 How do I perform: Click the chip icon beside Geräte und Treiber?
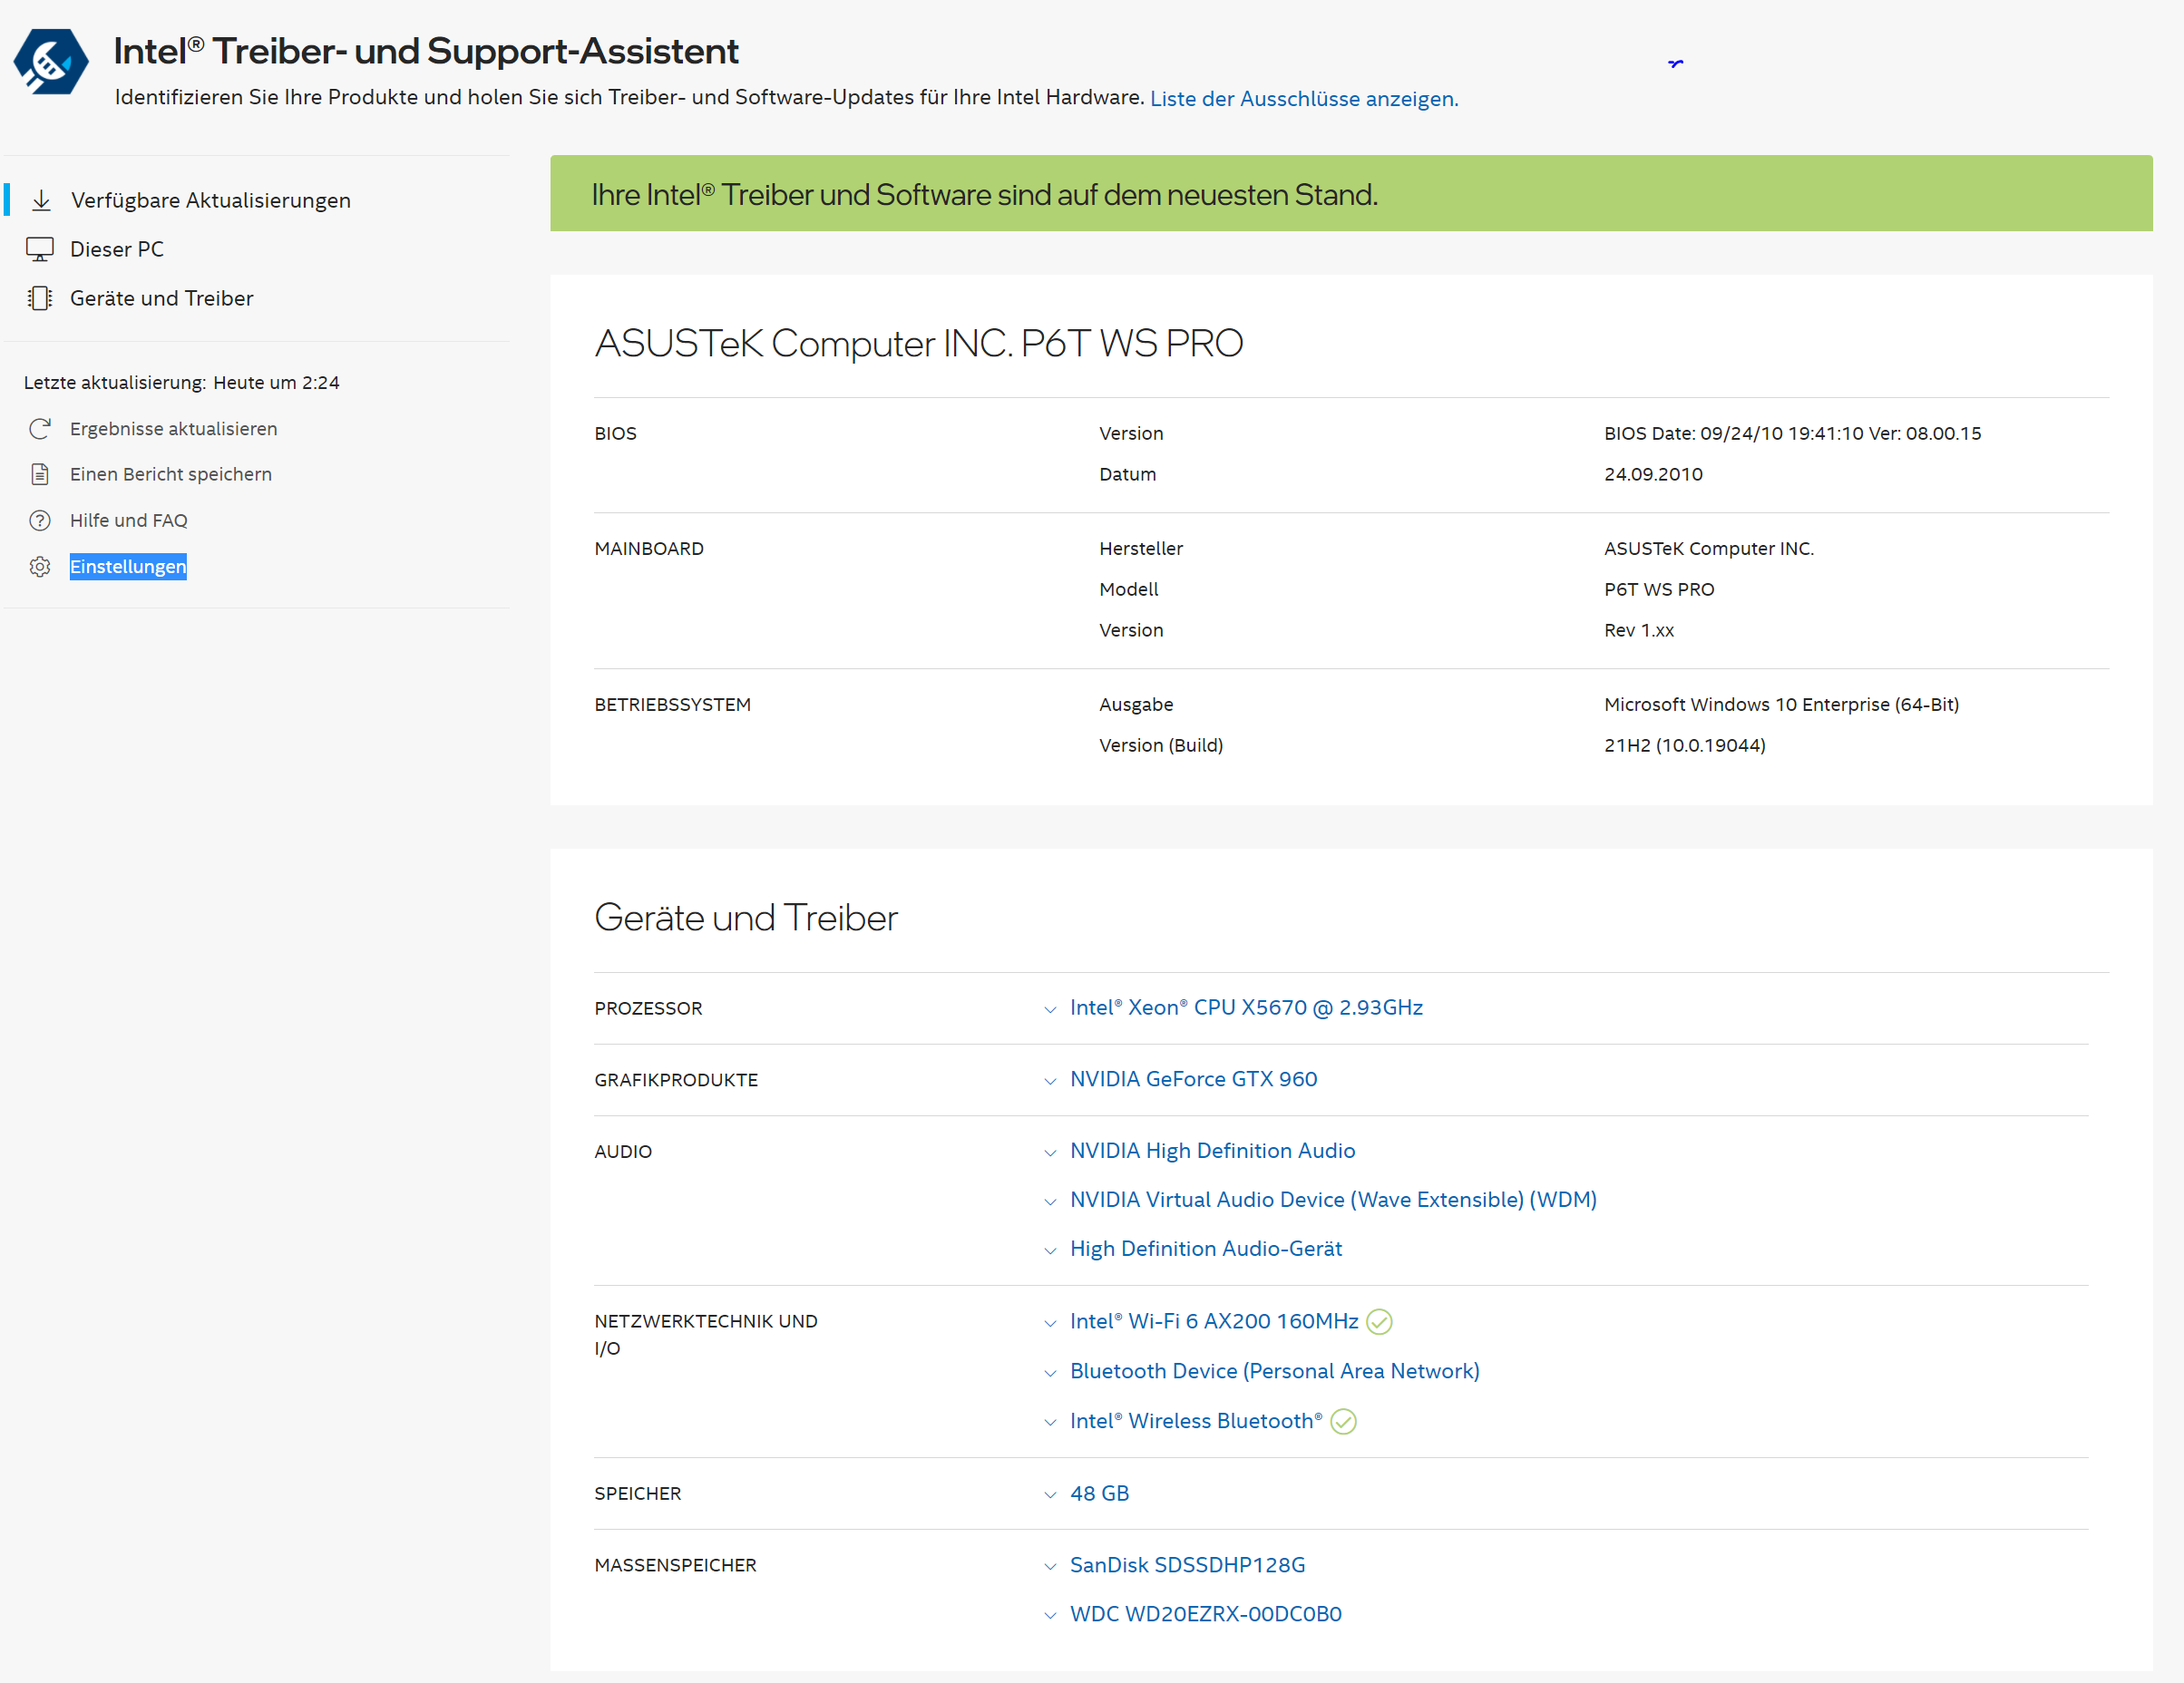click(x=40, y=299)
